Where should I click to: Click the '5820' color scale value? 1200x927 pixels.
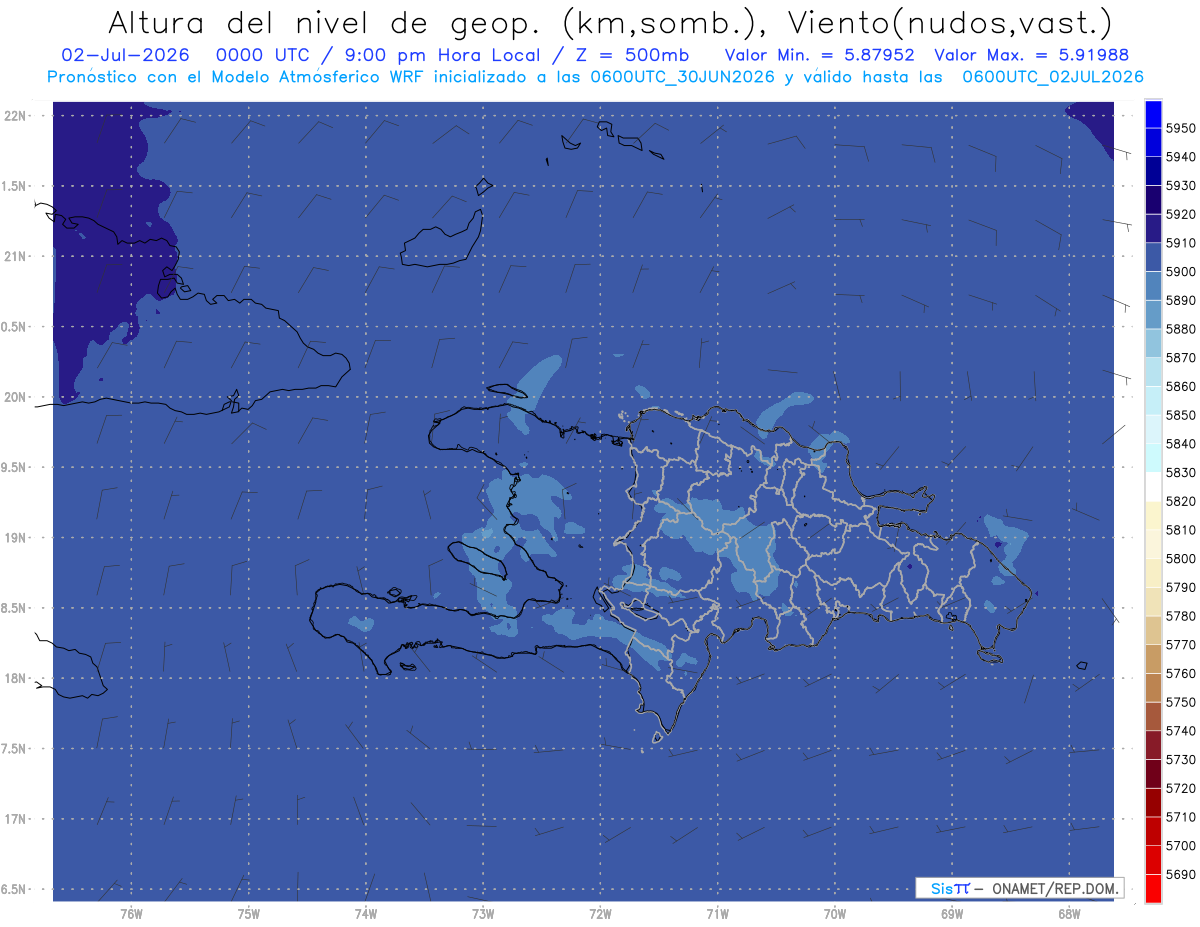(1181, 501)
